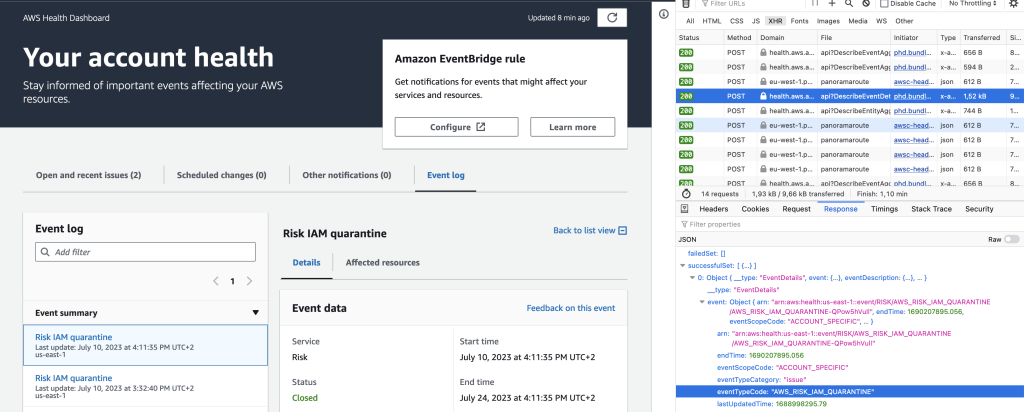This screenshot has height=412, width=1024.
Task: Switch to Scheduled changes tab
Action: click(x=221, y=175)
